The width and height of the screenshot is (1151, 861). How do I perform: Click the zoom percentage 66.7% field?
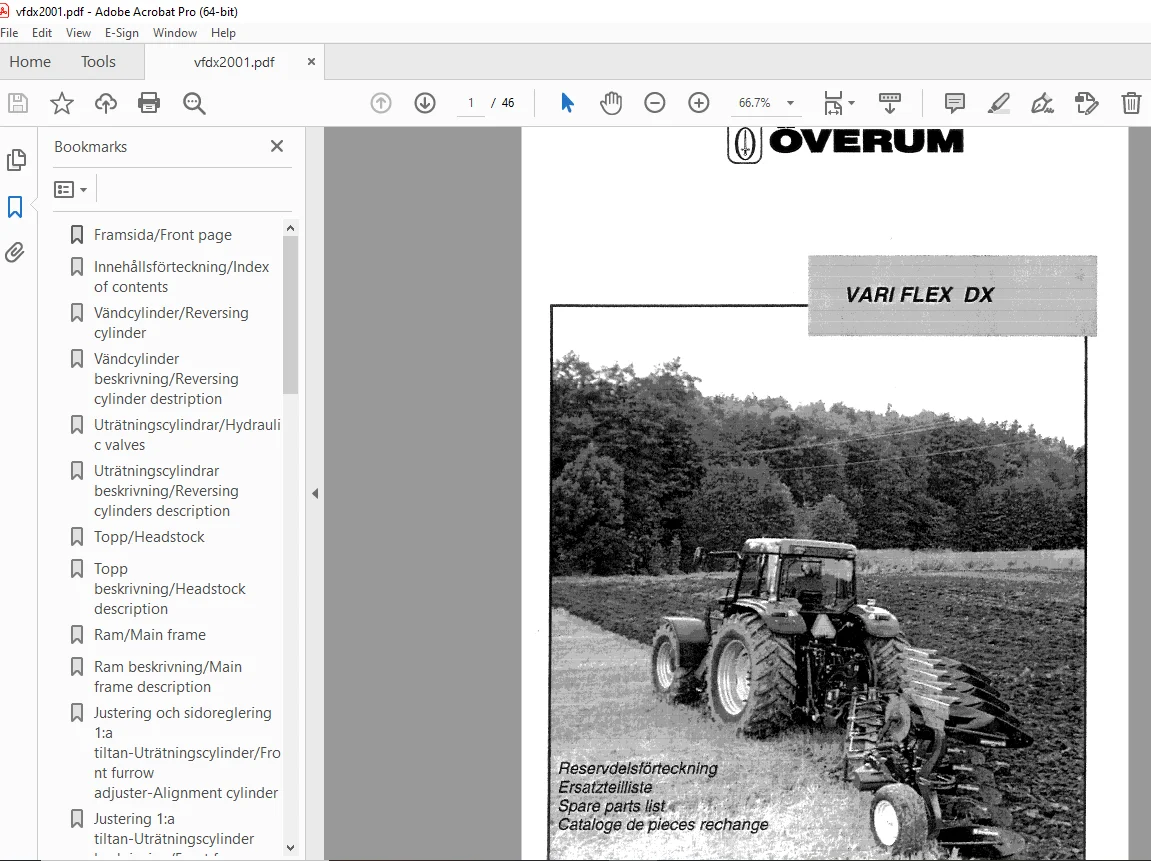[755, 103]
